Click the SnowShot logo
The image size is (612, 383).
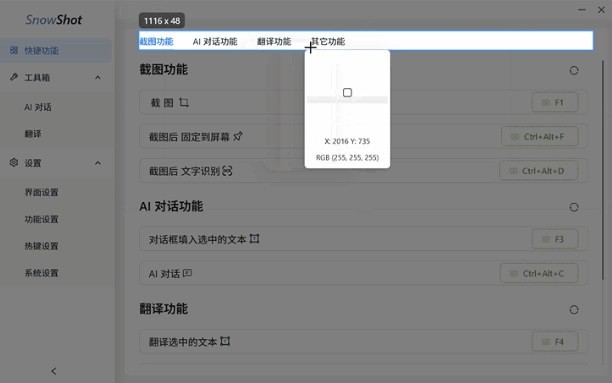[x=54, y=20]
